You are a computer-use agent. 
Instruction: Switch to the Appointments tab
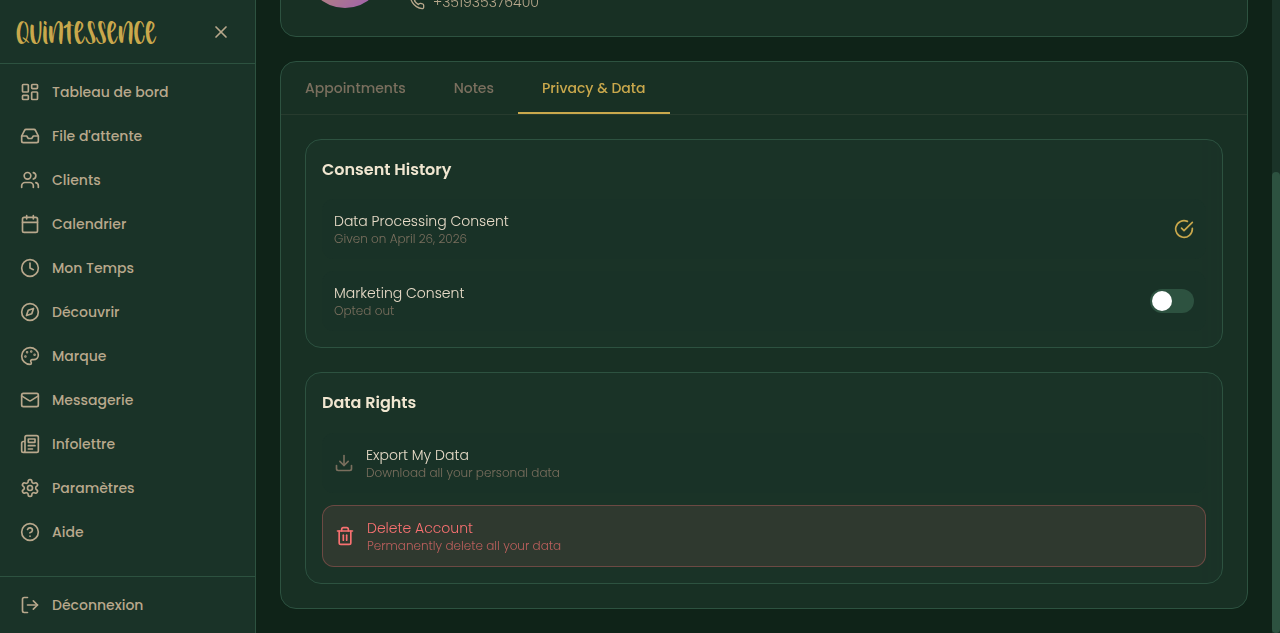pos(355,88)
